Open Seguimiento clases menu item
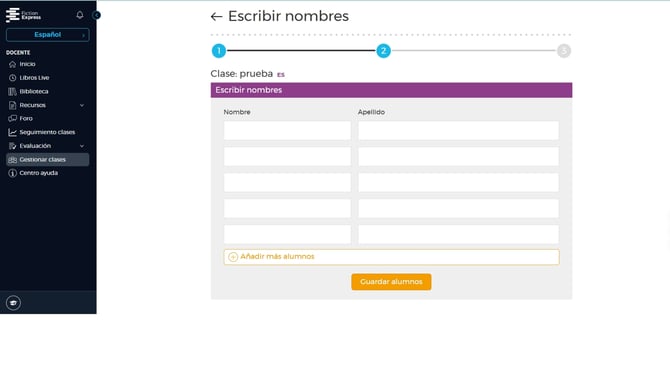This screenshot has height=376, width=670. tap(47, 132)
